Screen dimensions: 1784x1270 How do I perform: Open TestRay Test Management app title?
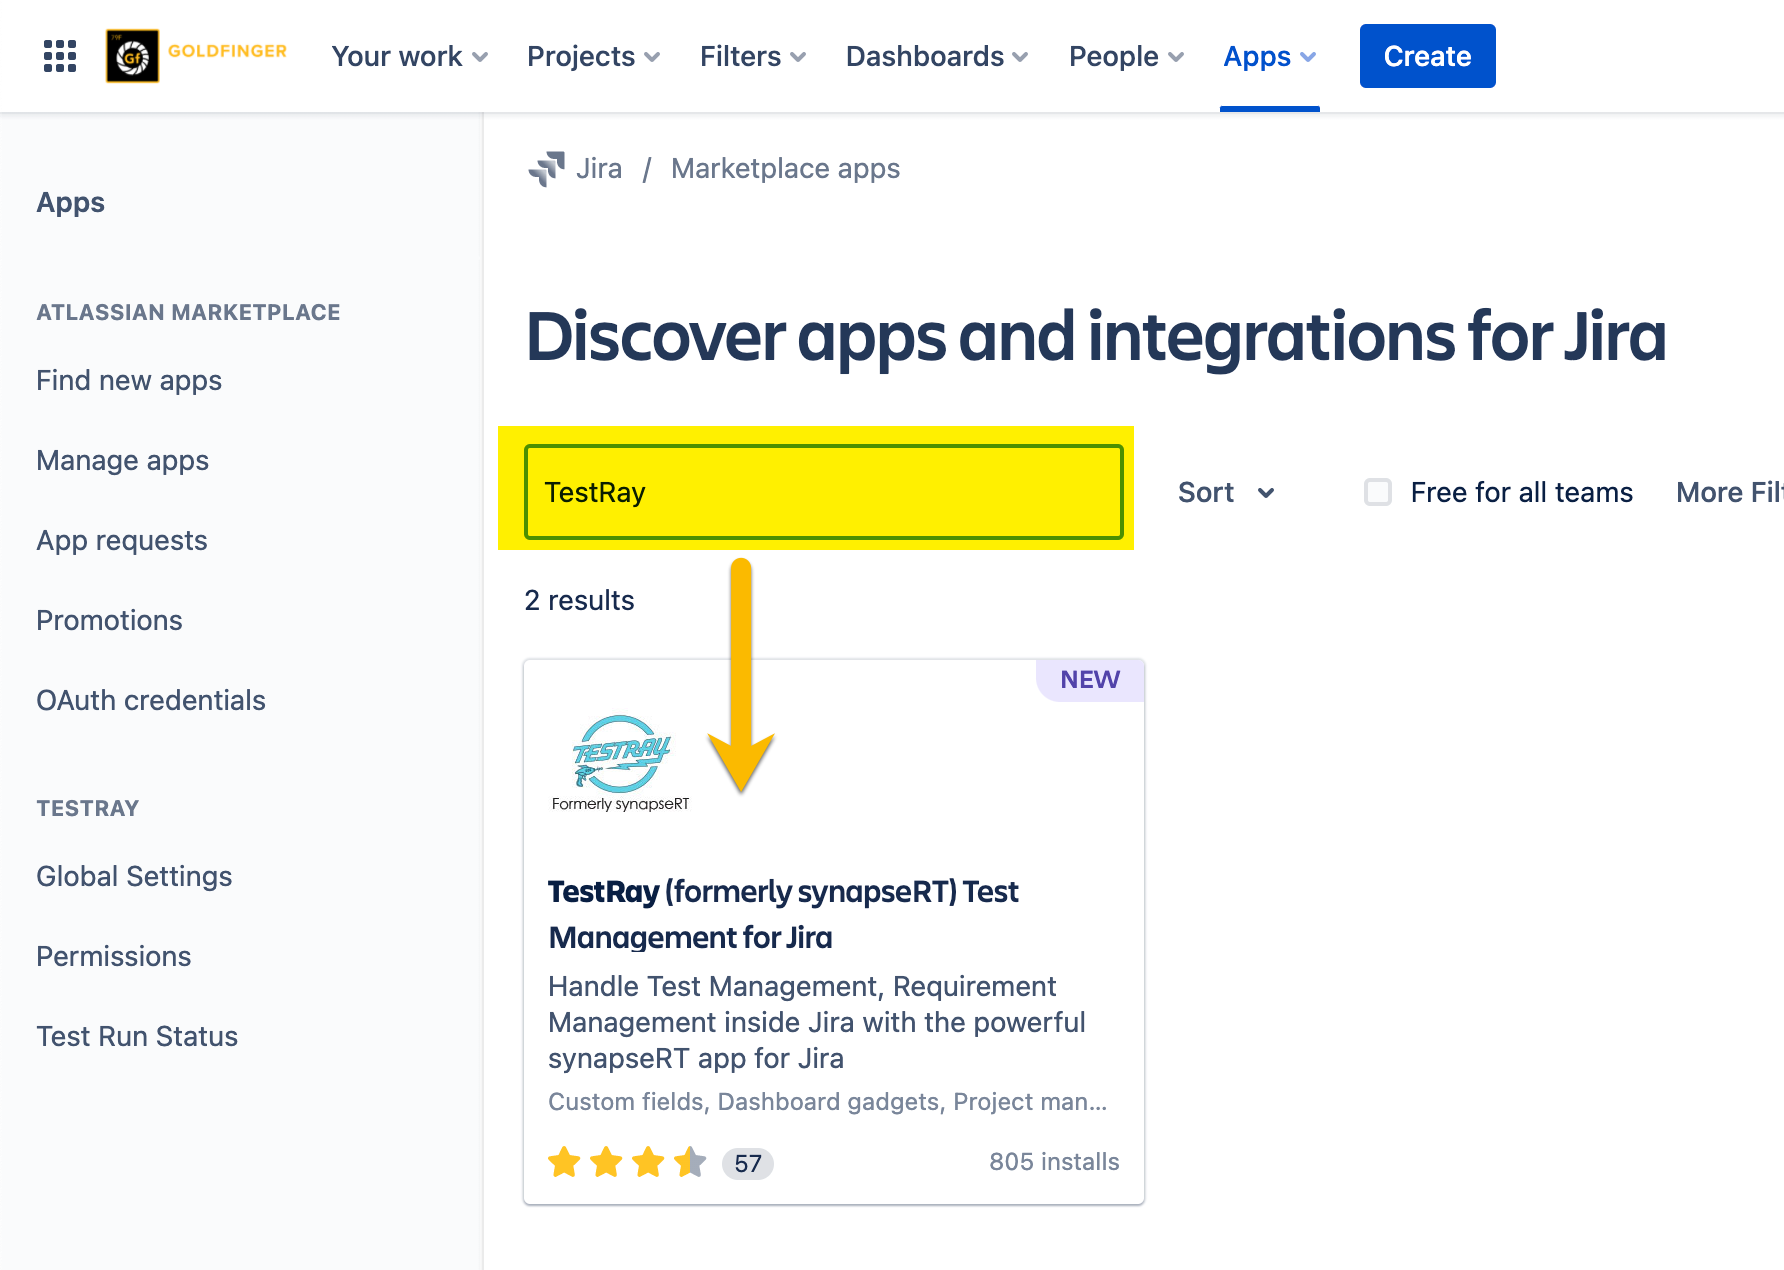(783, 914)
